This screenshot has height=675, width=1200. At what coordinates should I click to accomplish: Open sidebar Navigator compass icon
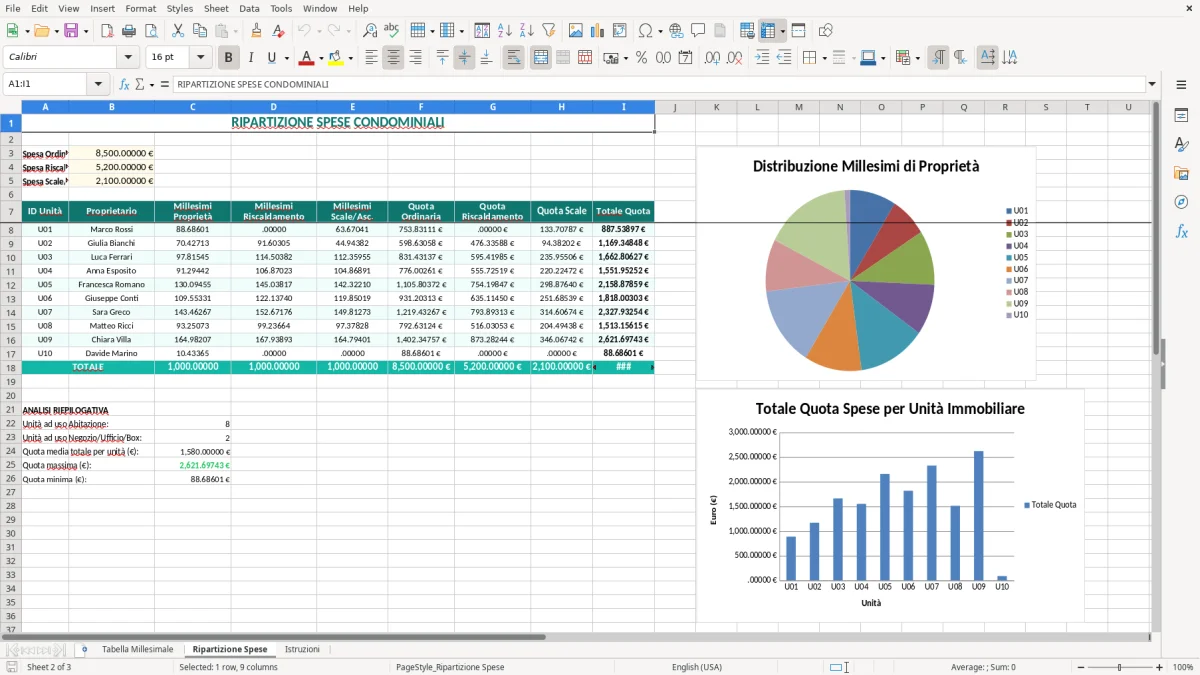click(x=1181, y=203)
